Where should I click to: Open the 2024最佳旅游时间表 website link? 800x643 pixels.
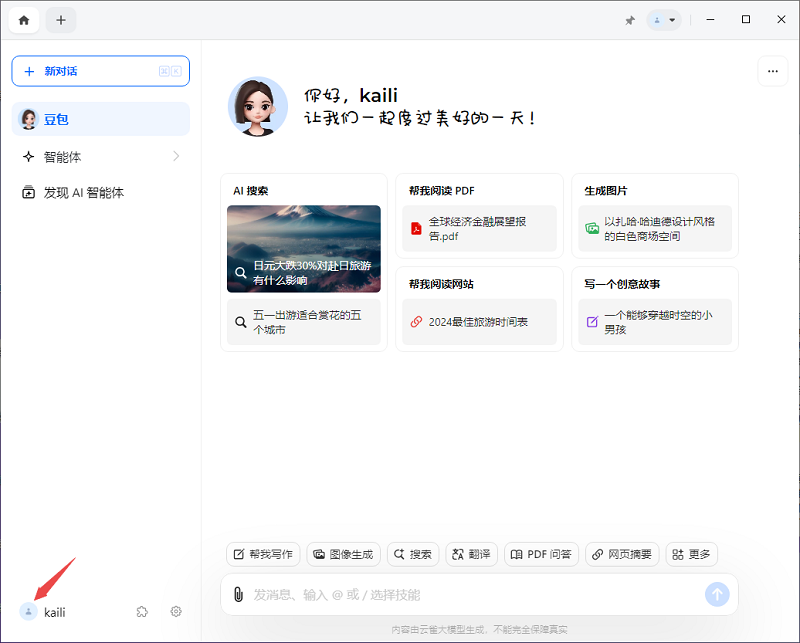click(x=479, y=322)
